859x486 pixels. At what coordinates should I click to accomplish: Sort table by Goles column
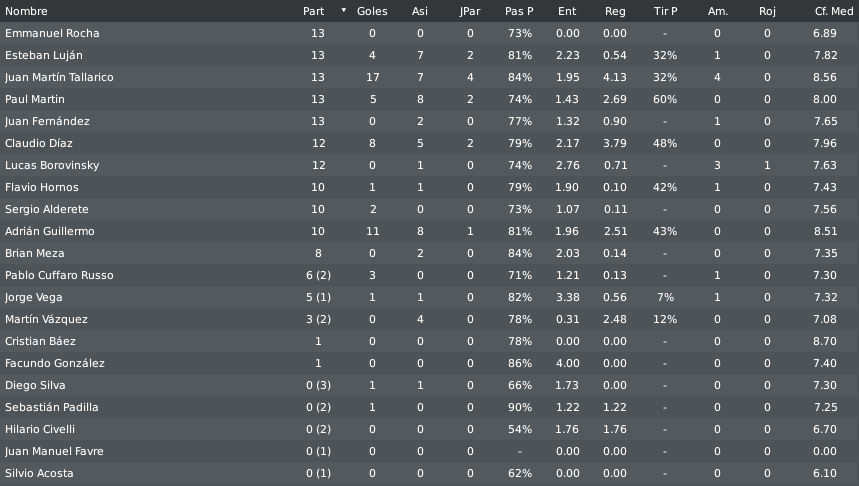pyautogui.click(x=372, y=11)
